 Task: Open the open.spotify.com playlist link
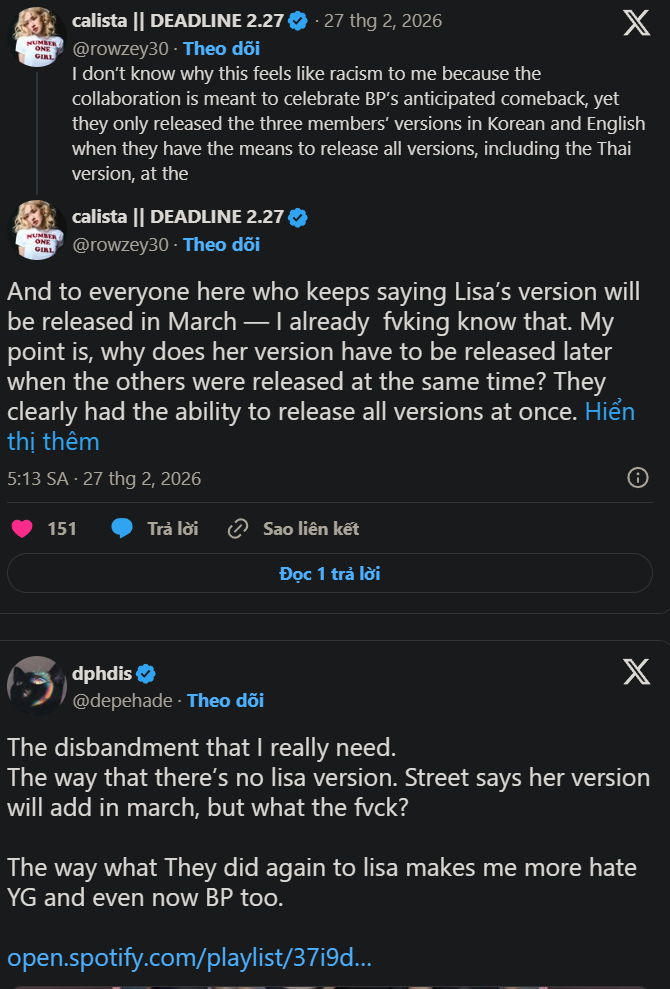[189, 958]
